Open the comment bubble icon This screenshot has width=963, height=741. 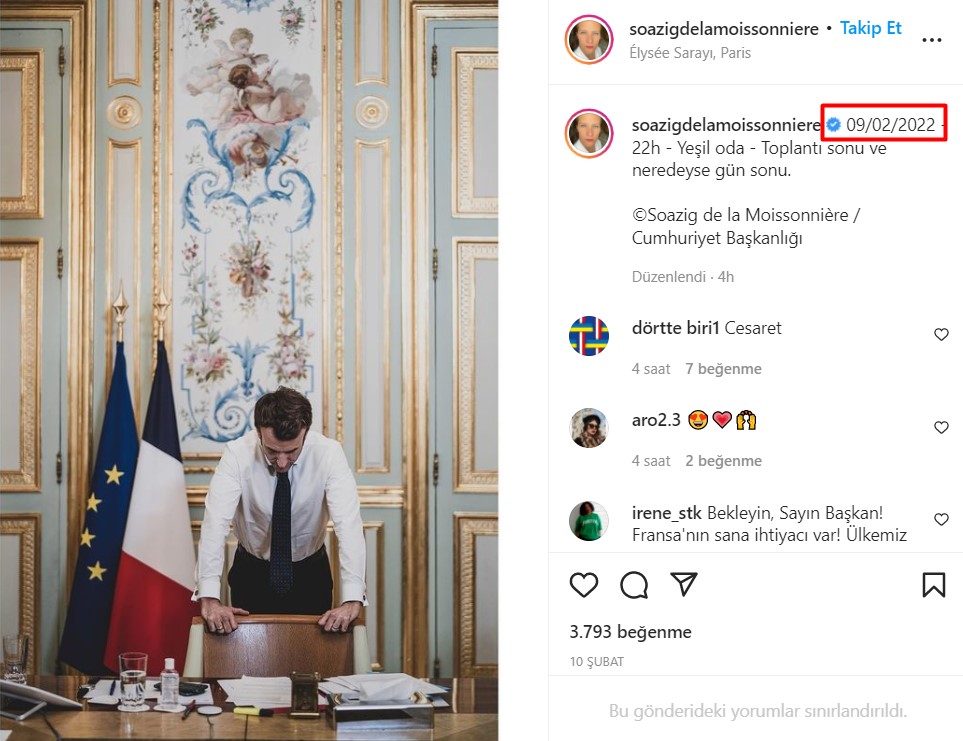[634, 585]
